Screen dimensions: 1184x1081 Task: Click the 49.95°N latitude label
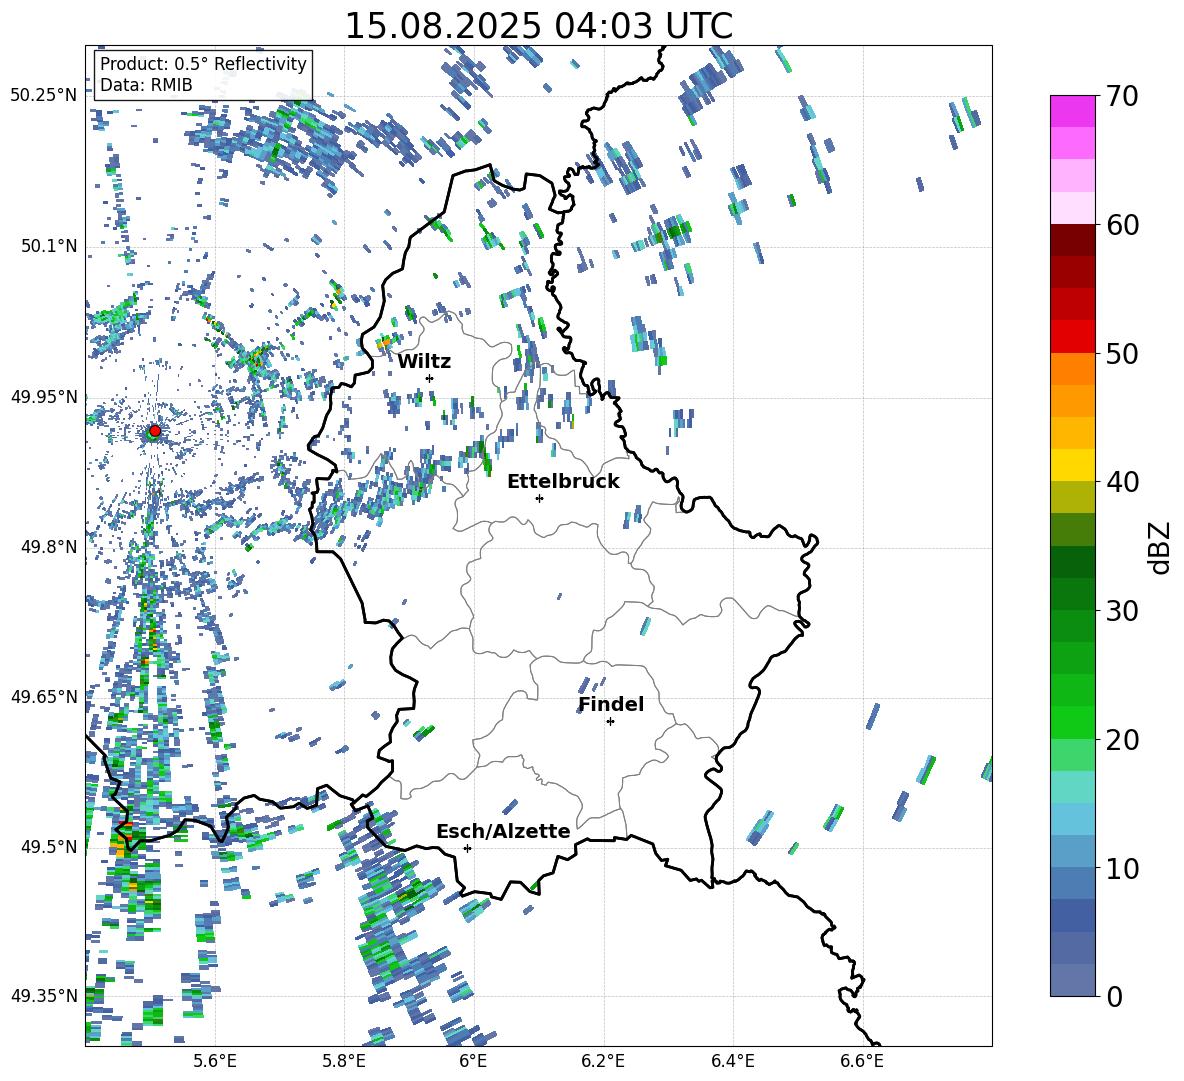click(44, 396)
